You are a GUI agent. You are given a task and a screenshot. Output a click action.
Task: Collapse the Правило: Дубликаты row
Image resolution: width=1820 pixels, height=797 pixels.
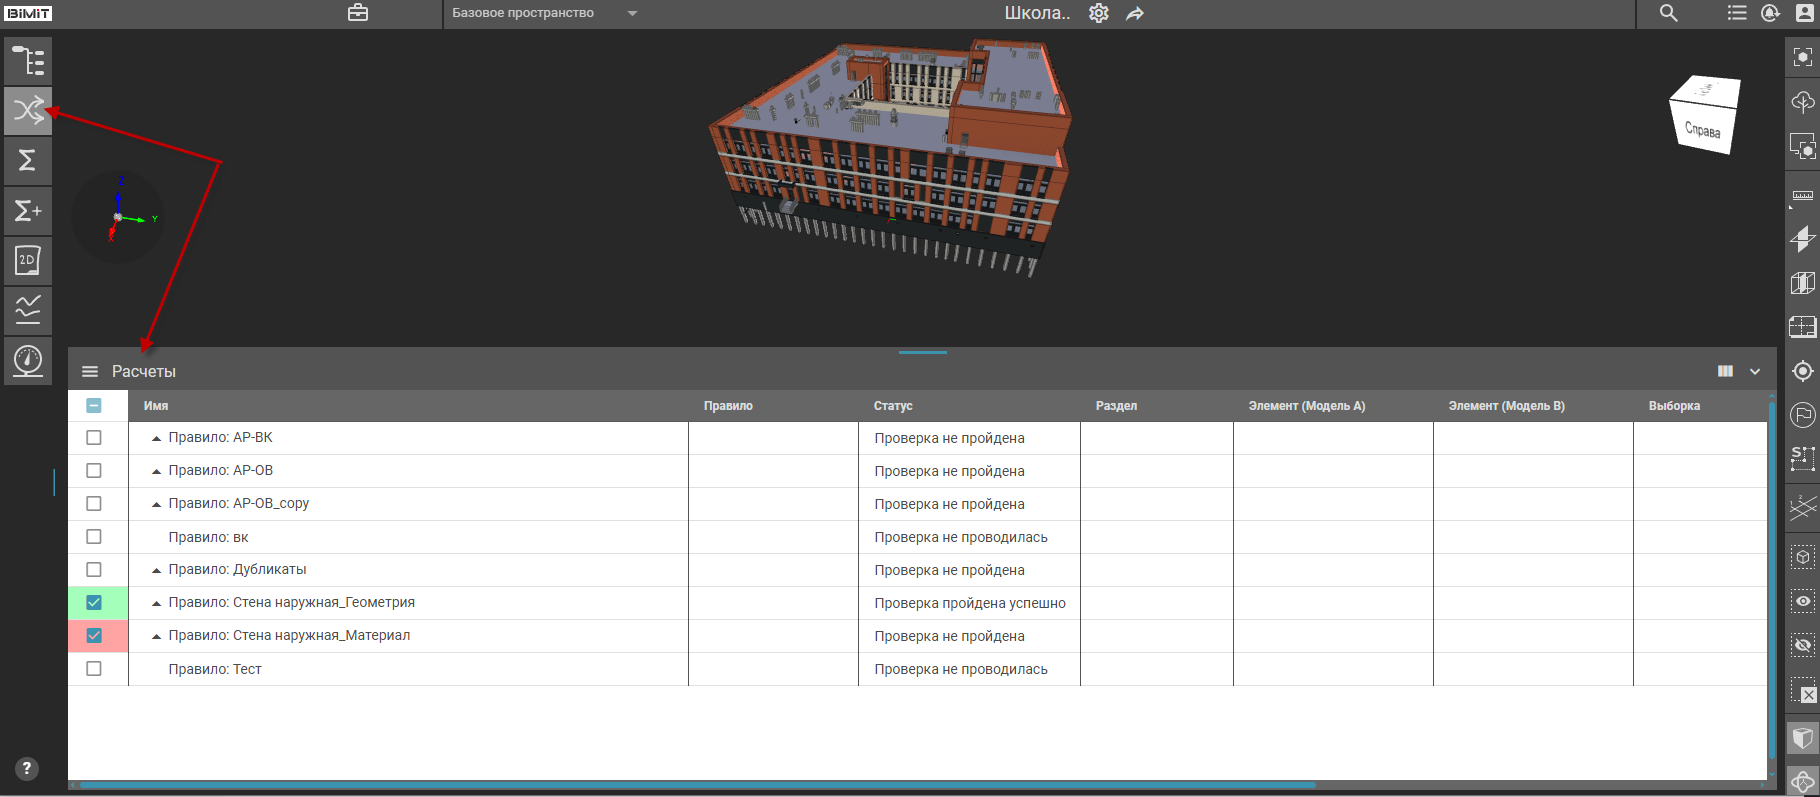156,570
